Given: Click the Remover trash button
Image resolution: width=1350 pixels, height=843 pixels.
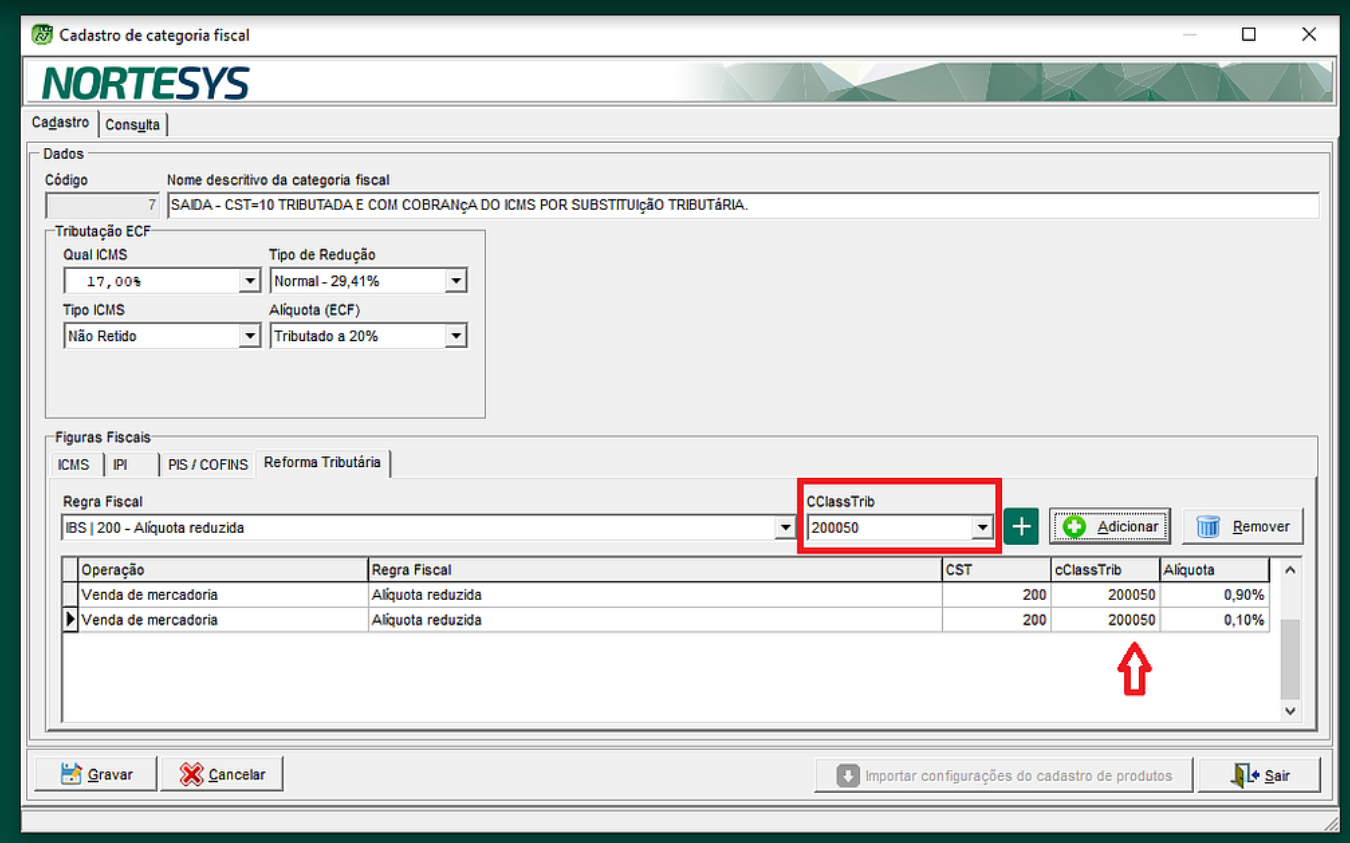Looking at the screenshot, I should click(1243, 526).
